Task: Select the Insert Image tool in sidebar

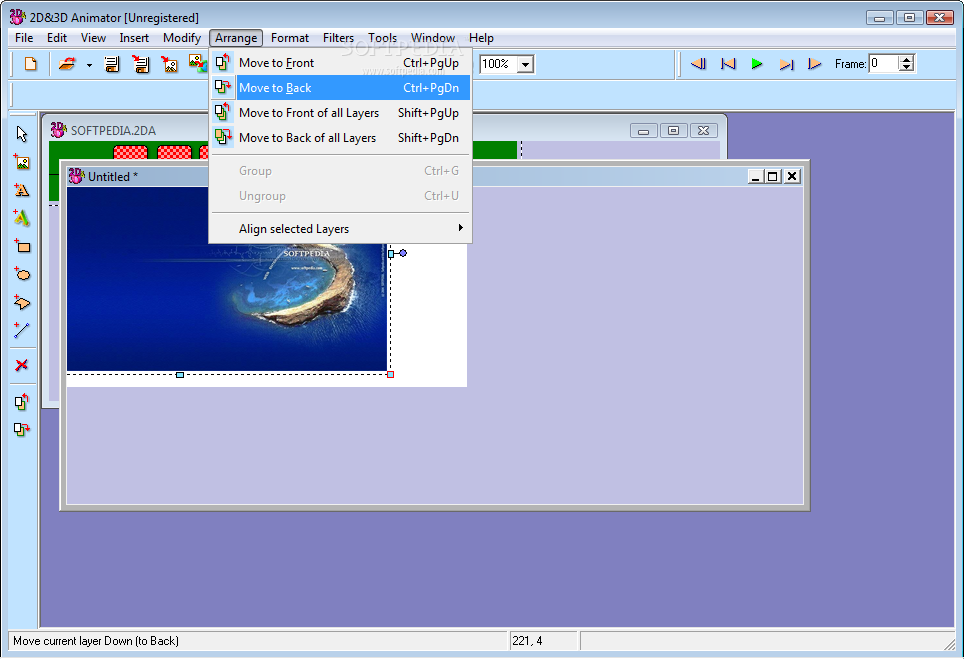Action: click(x=22, y=162)
